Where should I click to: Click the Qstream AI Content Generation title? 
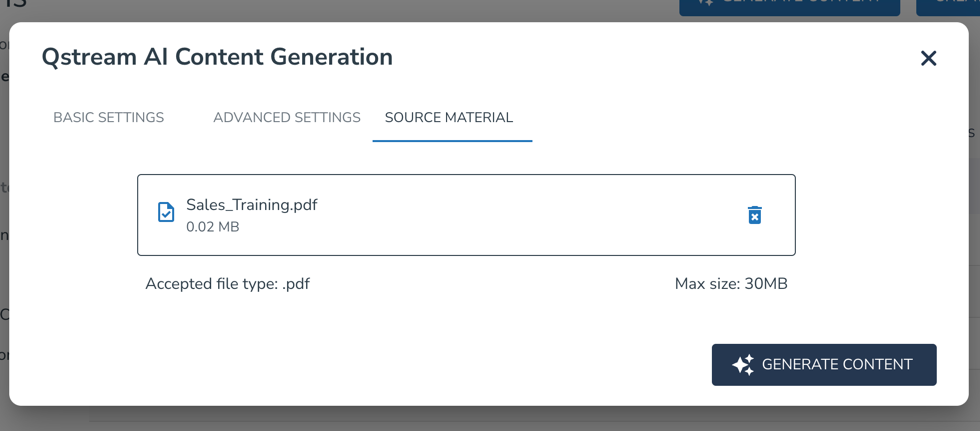pos(217,57)
